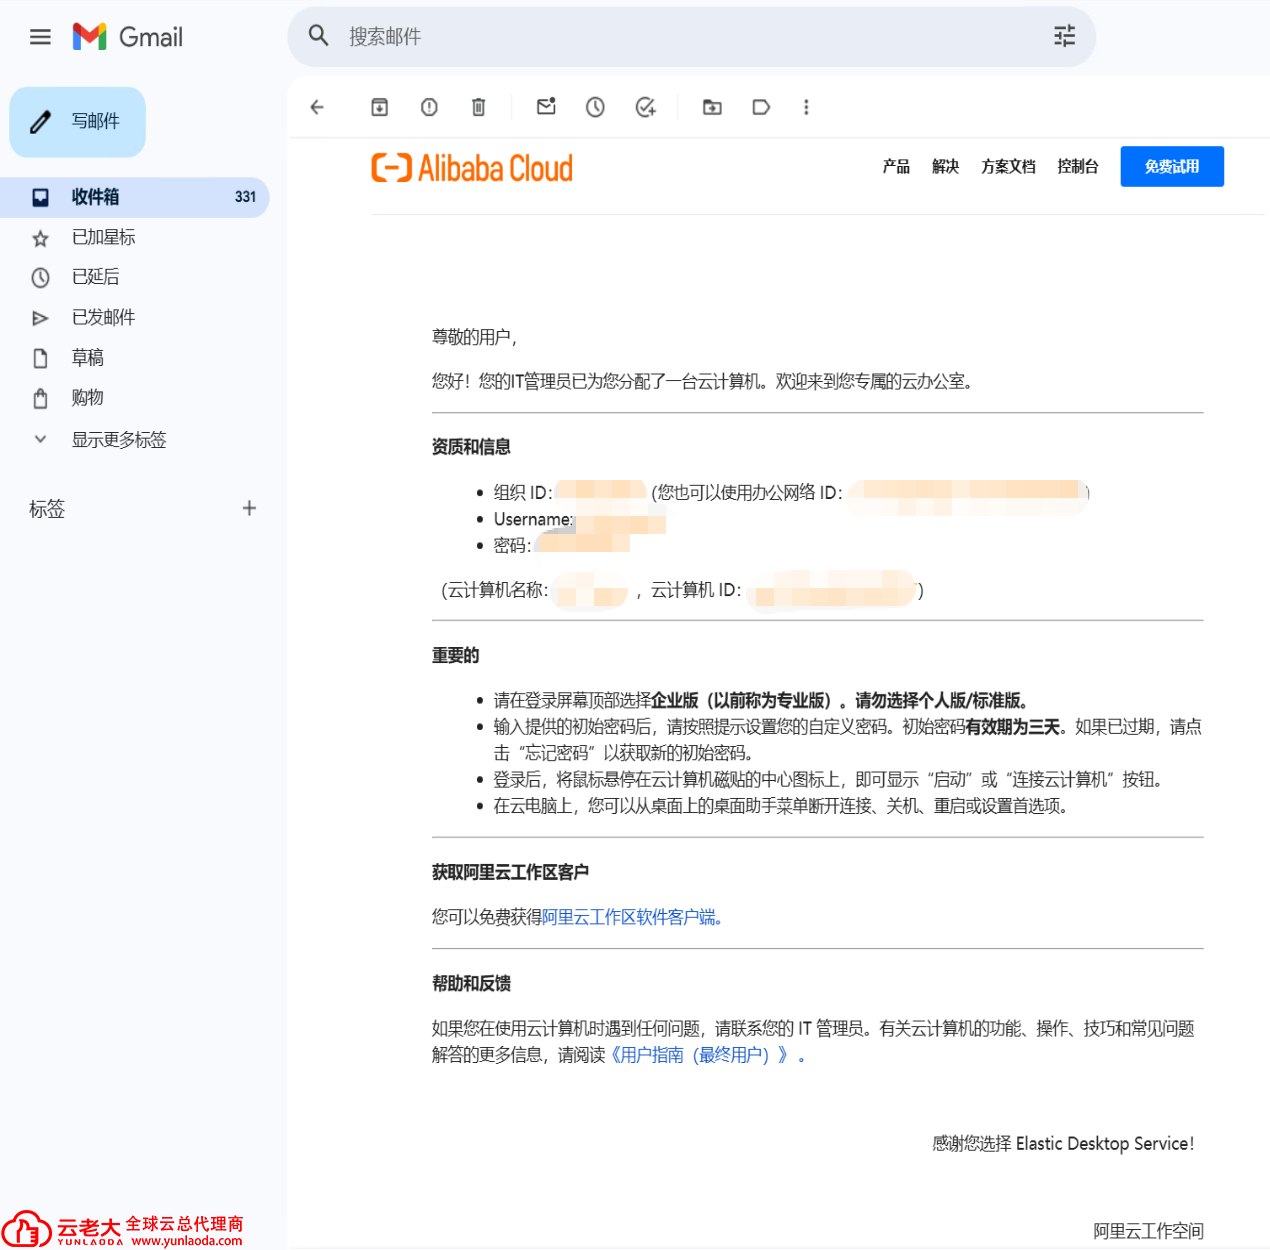
Task: Add email to Tasks
Action: point(646,107)
